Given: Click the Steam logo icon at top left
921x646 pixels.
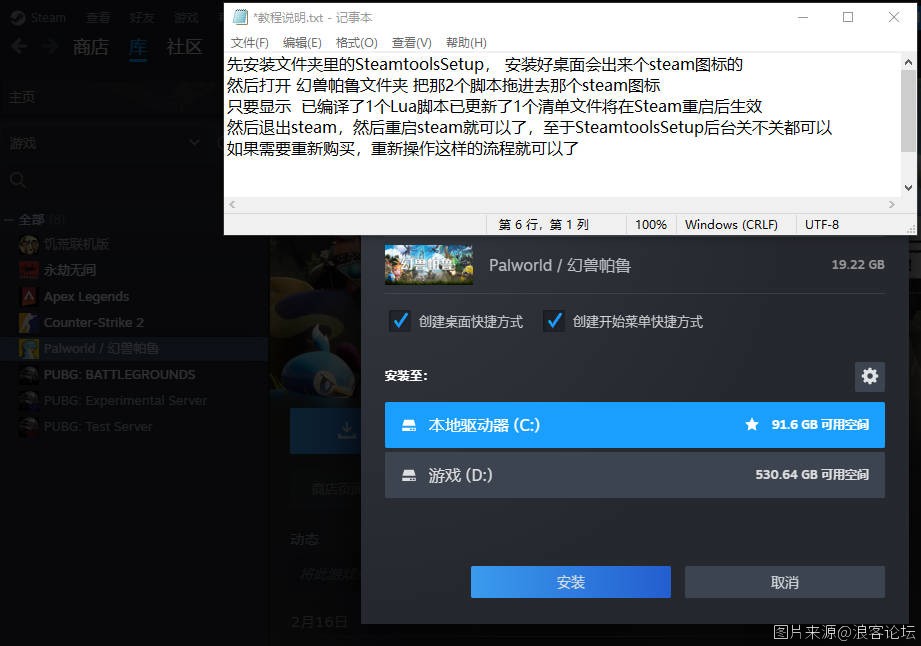Looking at the screenshot, I should point(18,18).
